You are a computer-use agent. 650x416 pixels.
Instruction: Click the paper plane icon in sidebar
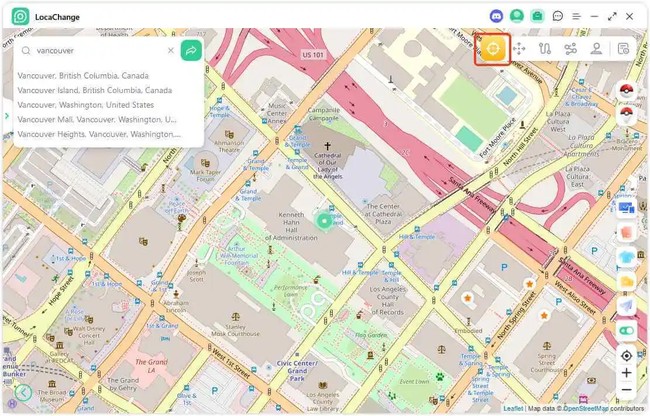point(626,306)
